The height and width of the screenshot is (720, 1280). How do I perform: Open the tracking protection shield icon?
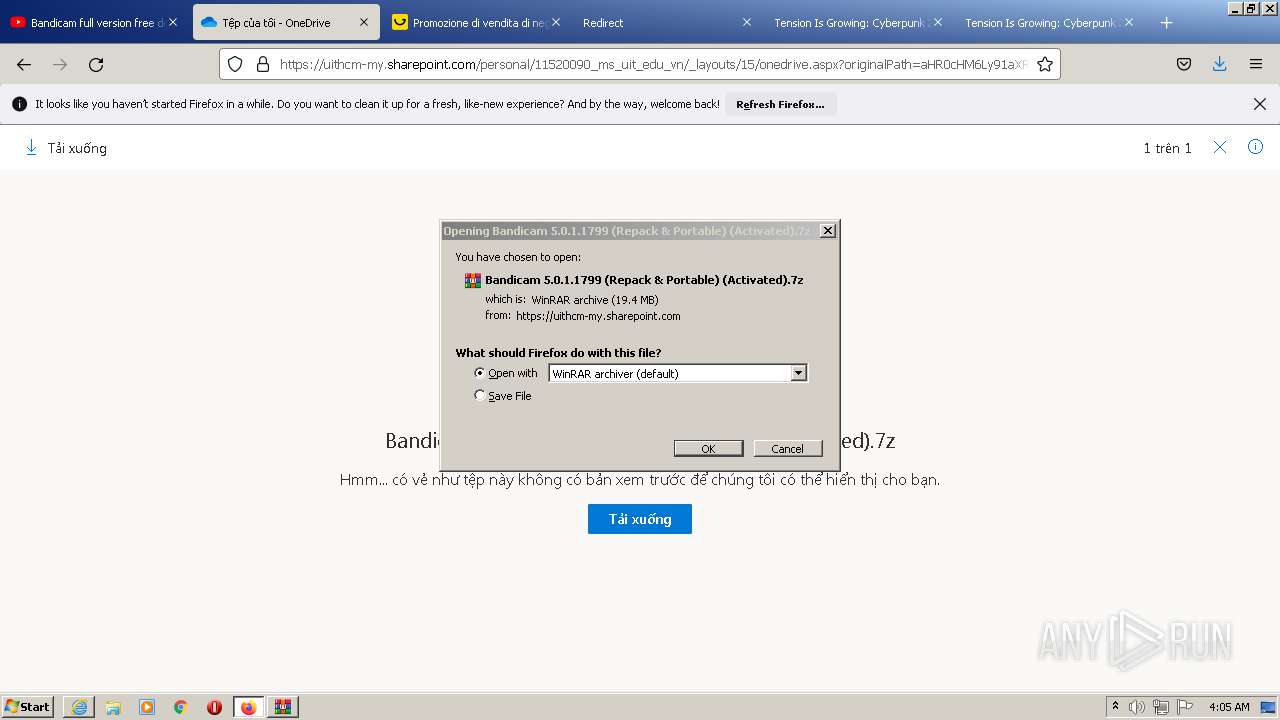(235, 64)
